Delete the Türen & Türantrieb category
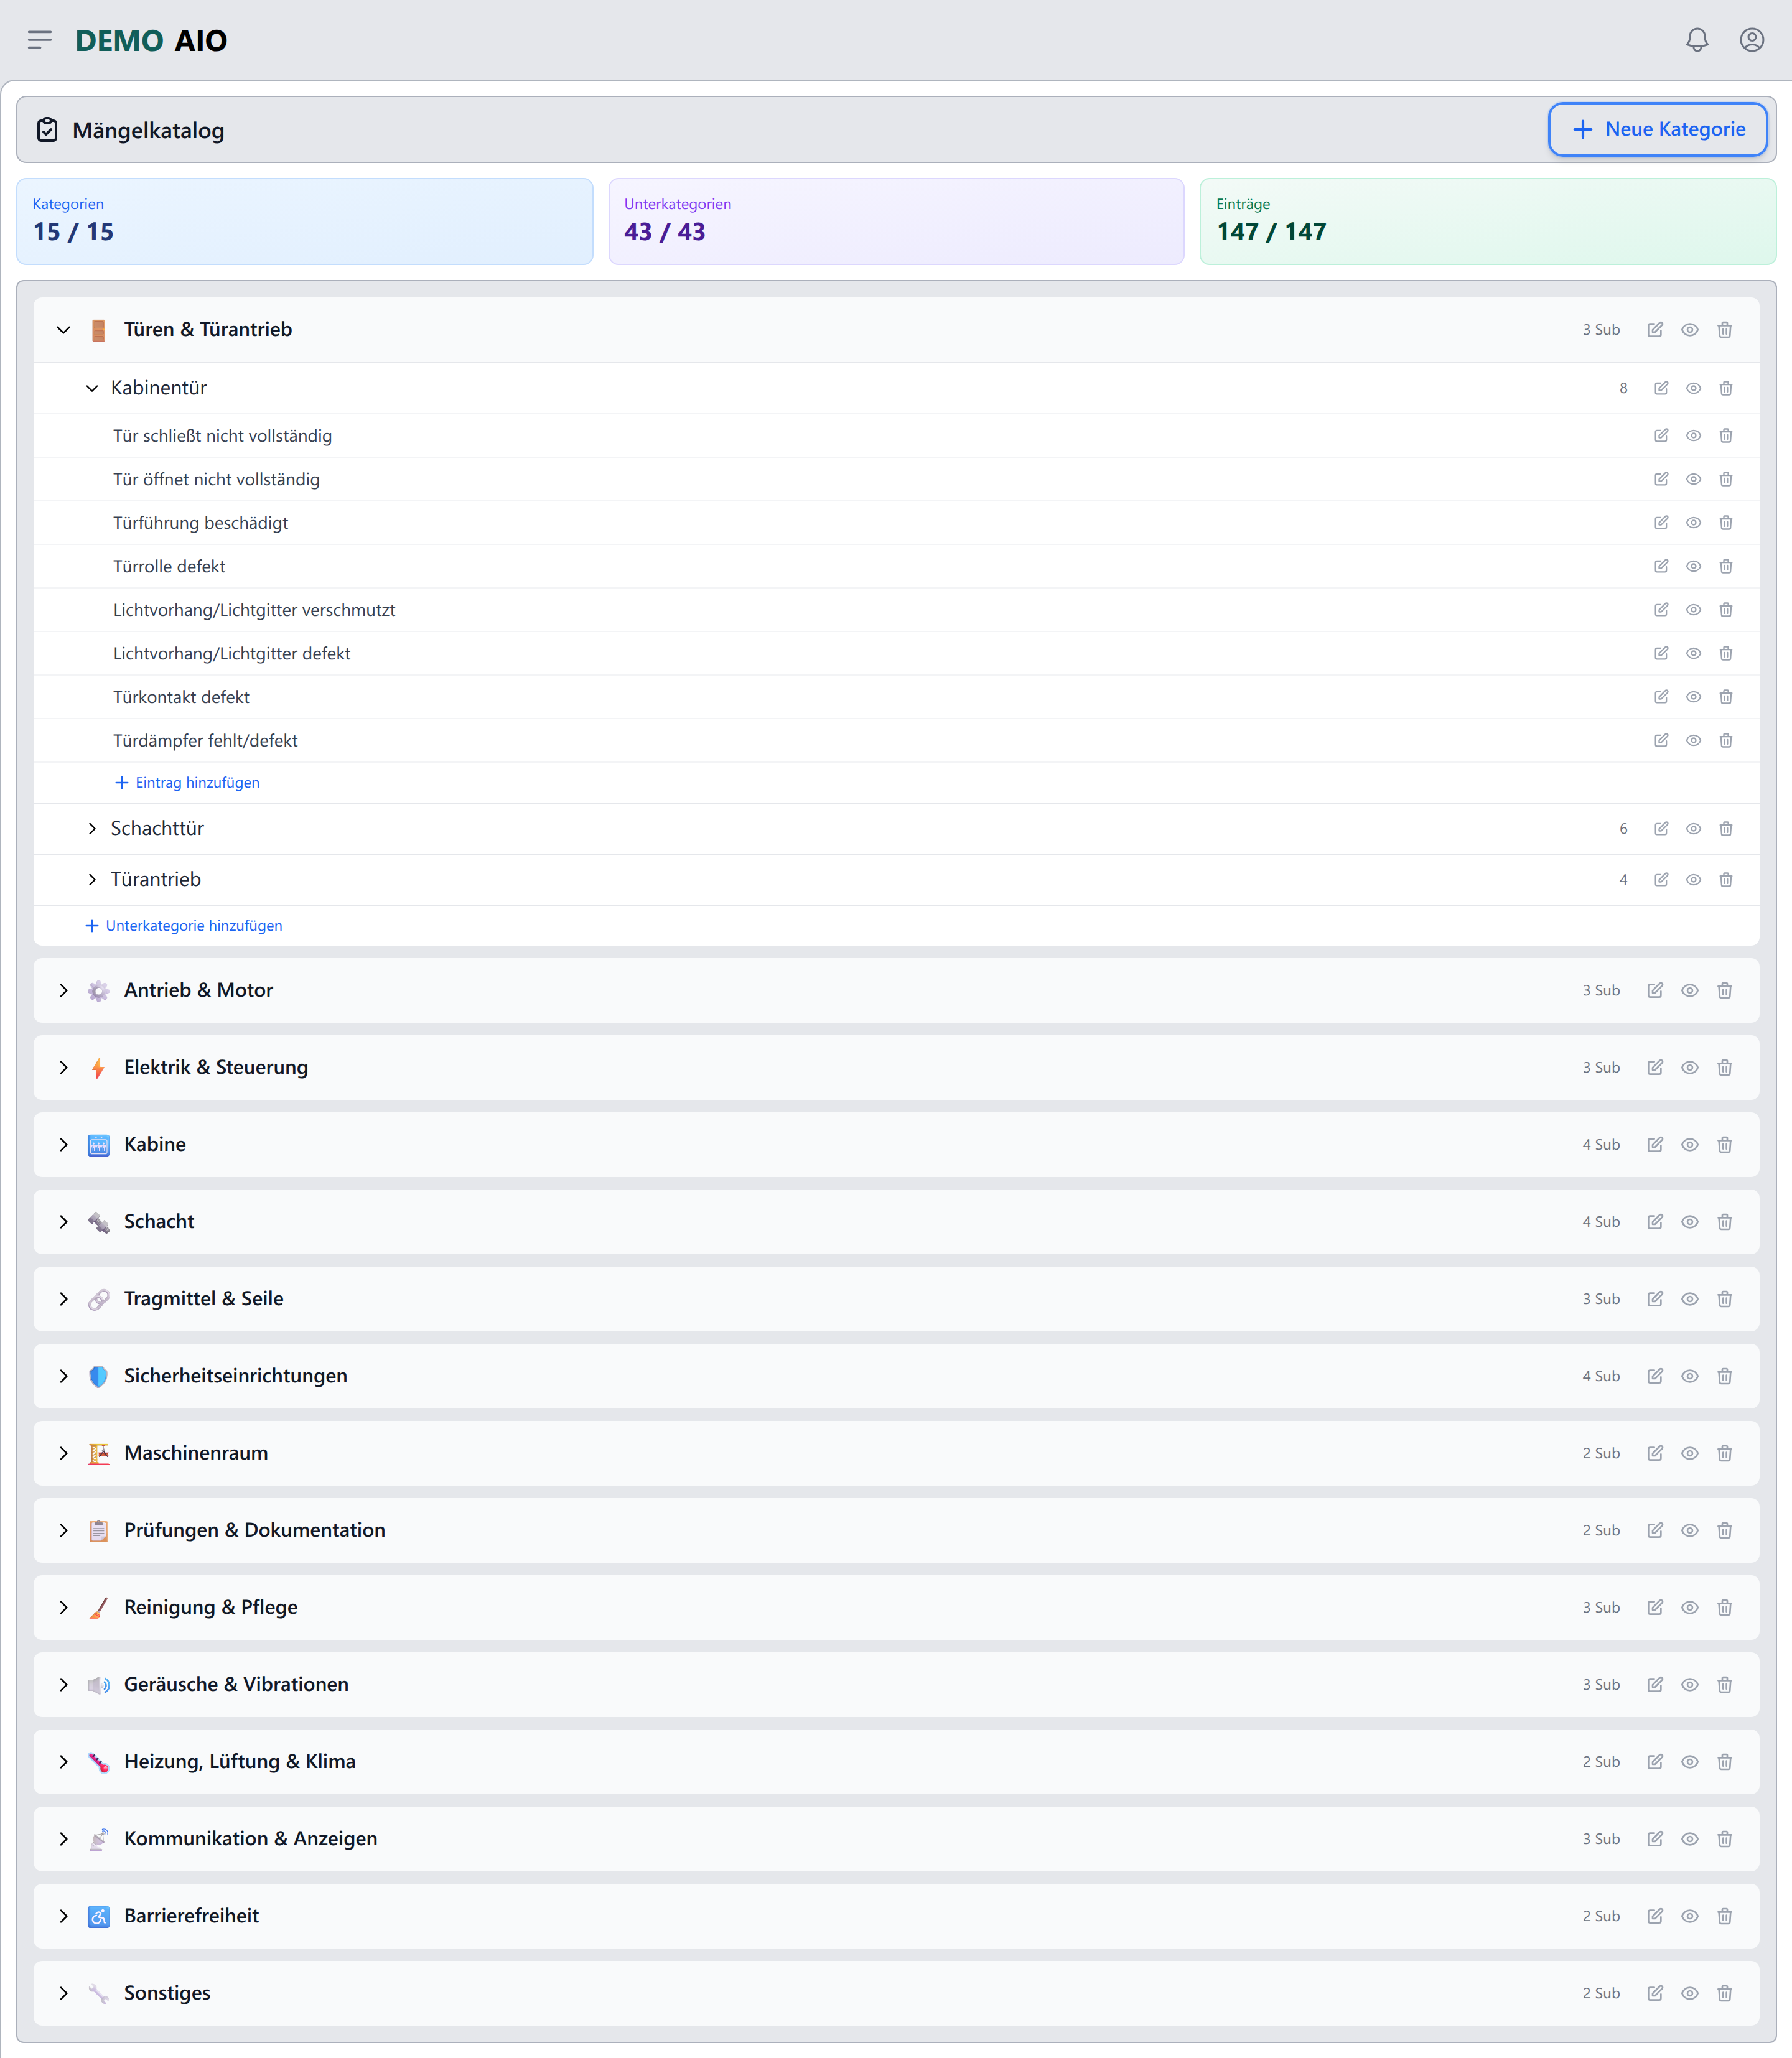Viewport: 1792px width, 2058px height. tap(1725, 330)
